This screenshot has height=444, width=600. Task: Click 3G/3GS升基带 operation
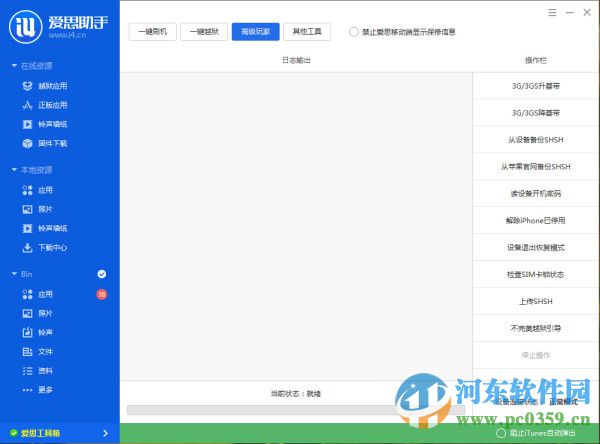(536, 86)
